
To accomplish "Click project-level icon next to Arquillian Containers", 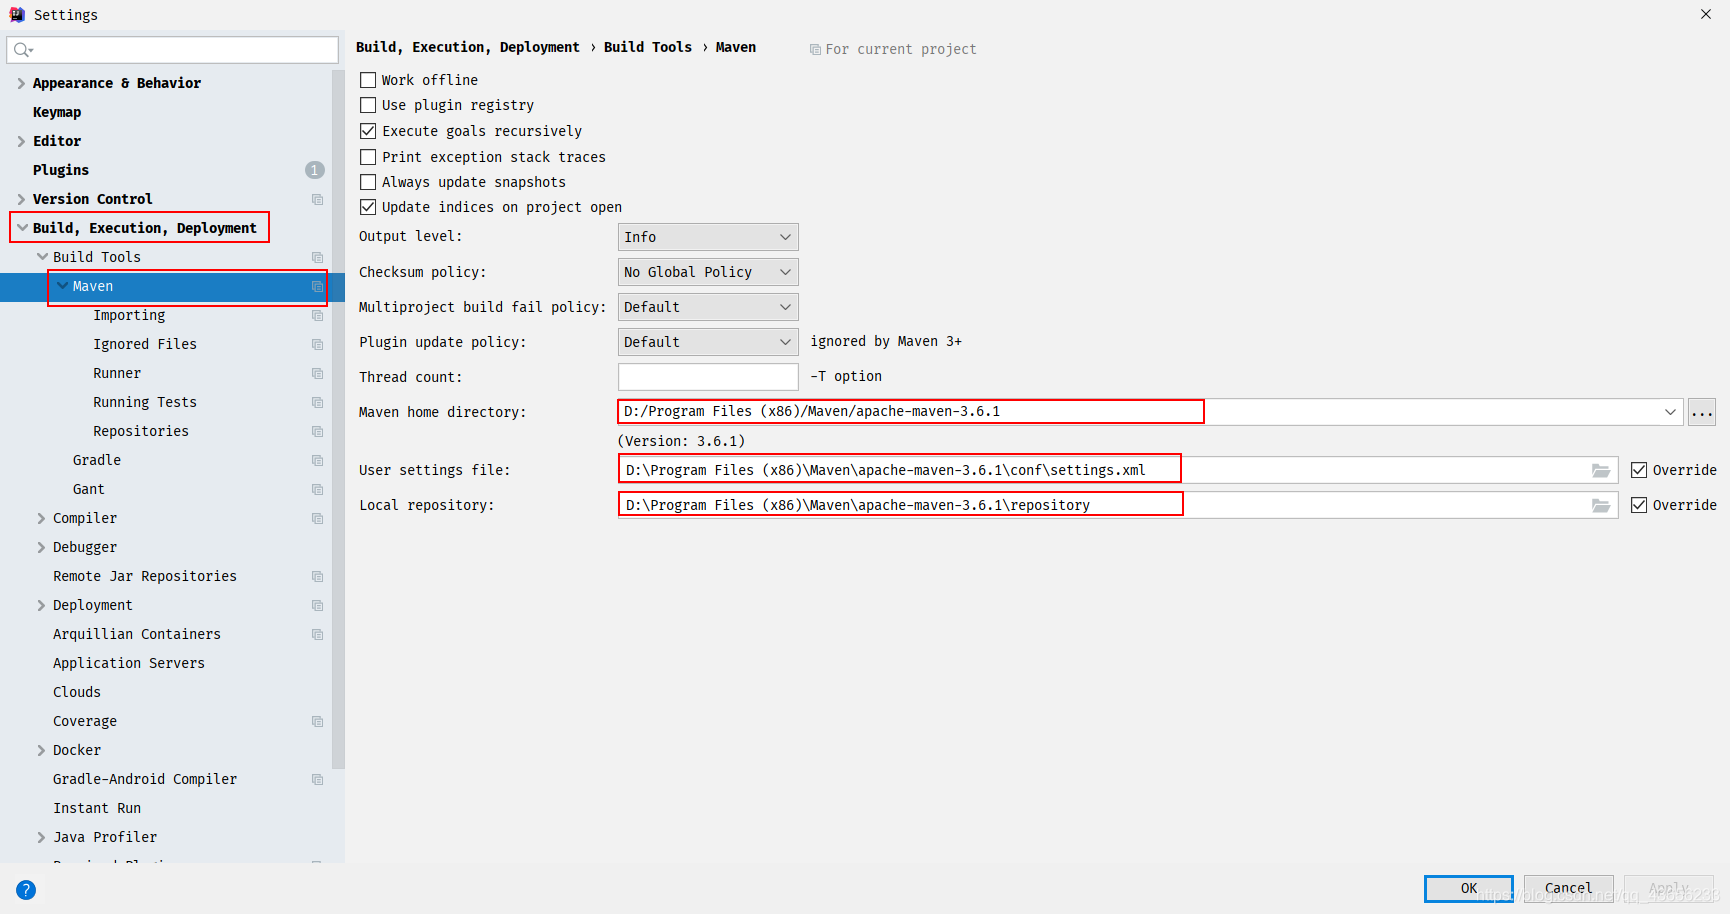I will tap(317, 634).
